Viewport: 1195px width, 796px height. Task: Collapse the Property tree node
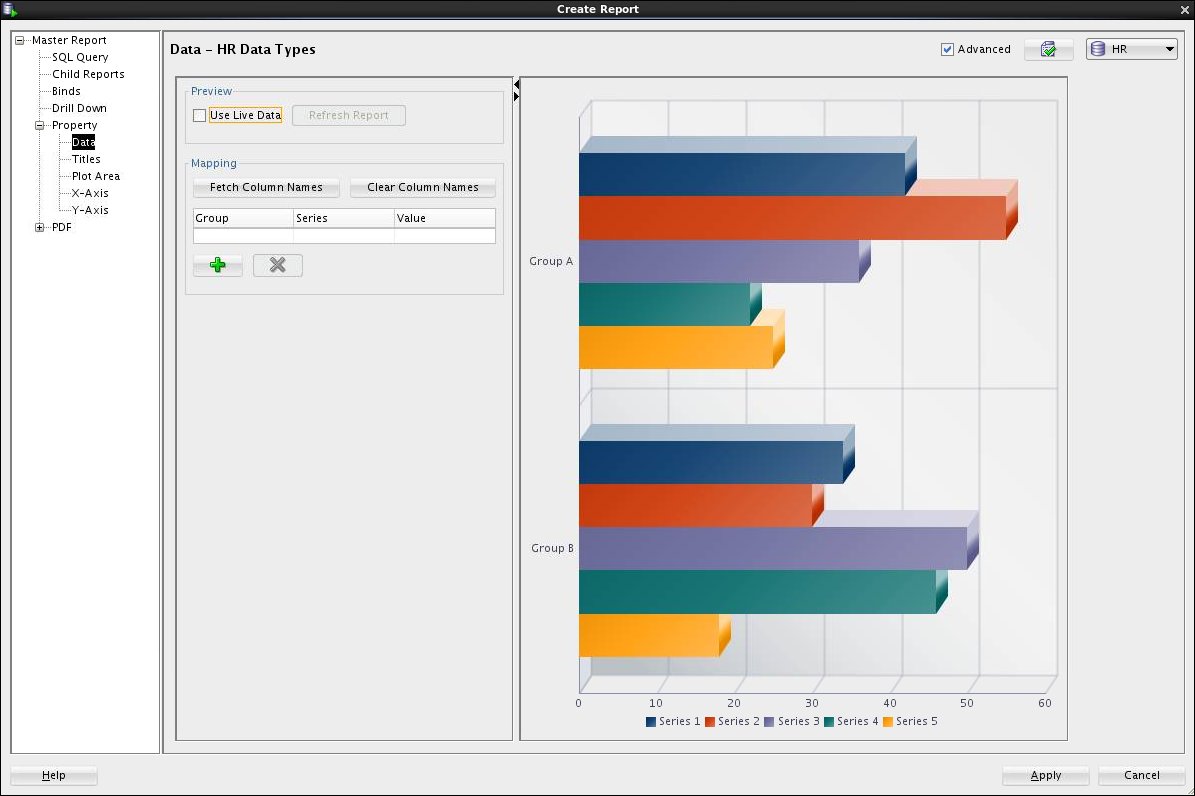[40, 126]
